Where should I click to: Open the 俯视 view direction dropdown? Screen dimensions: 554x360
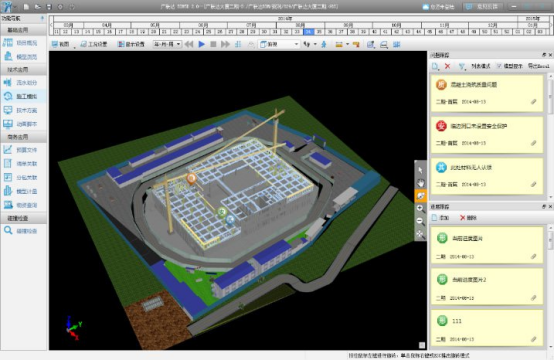coord(279,44)
